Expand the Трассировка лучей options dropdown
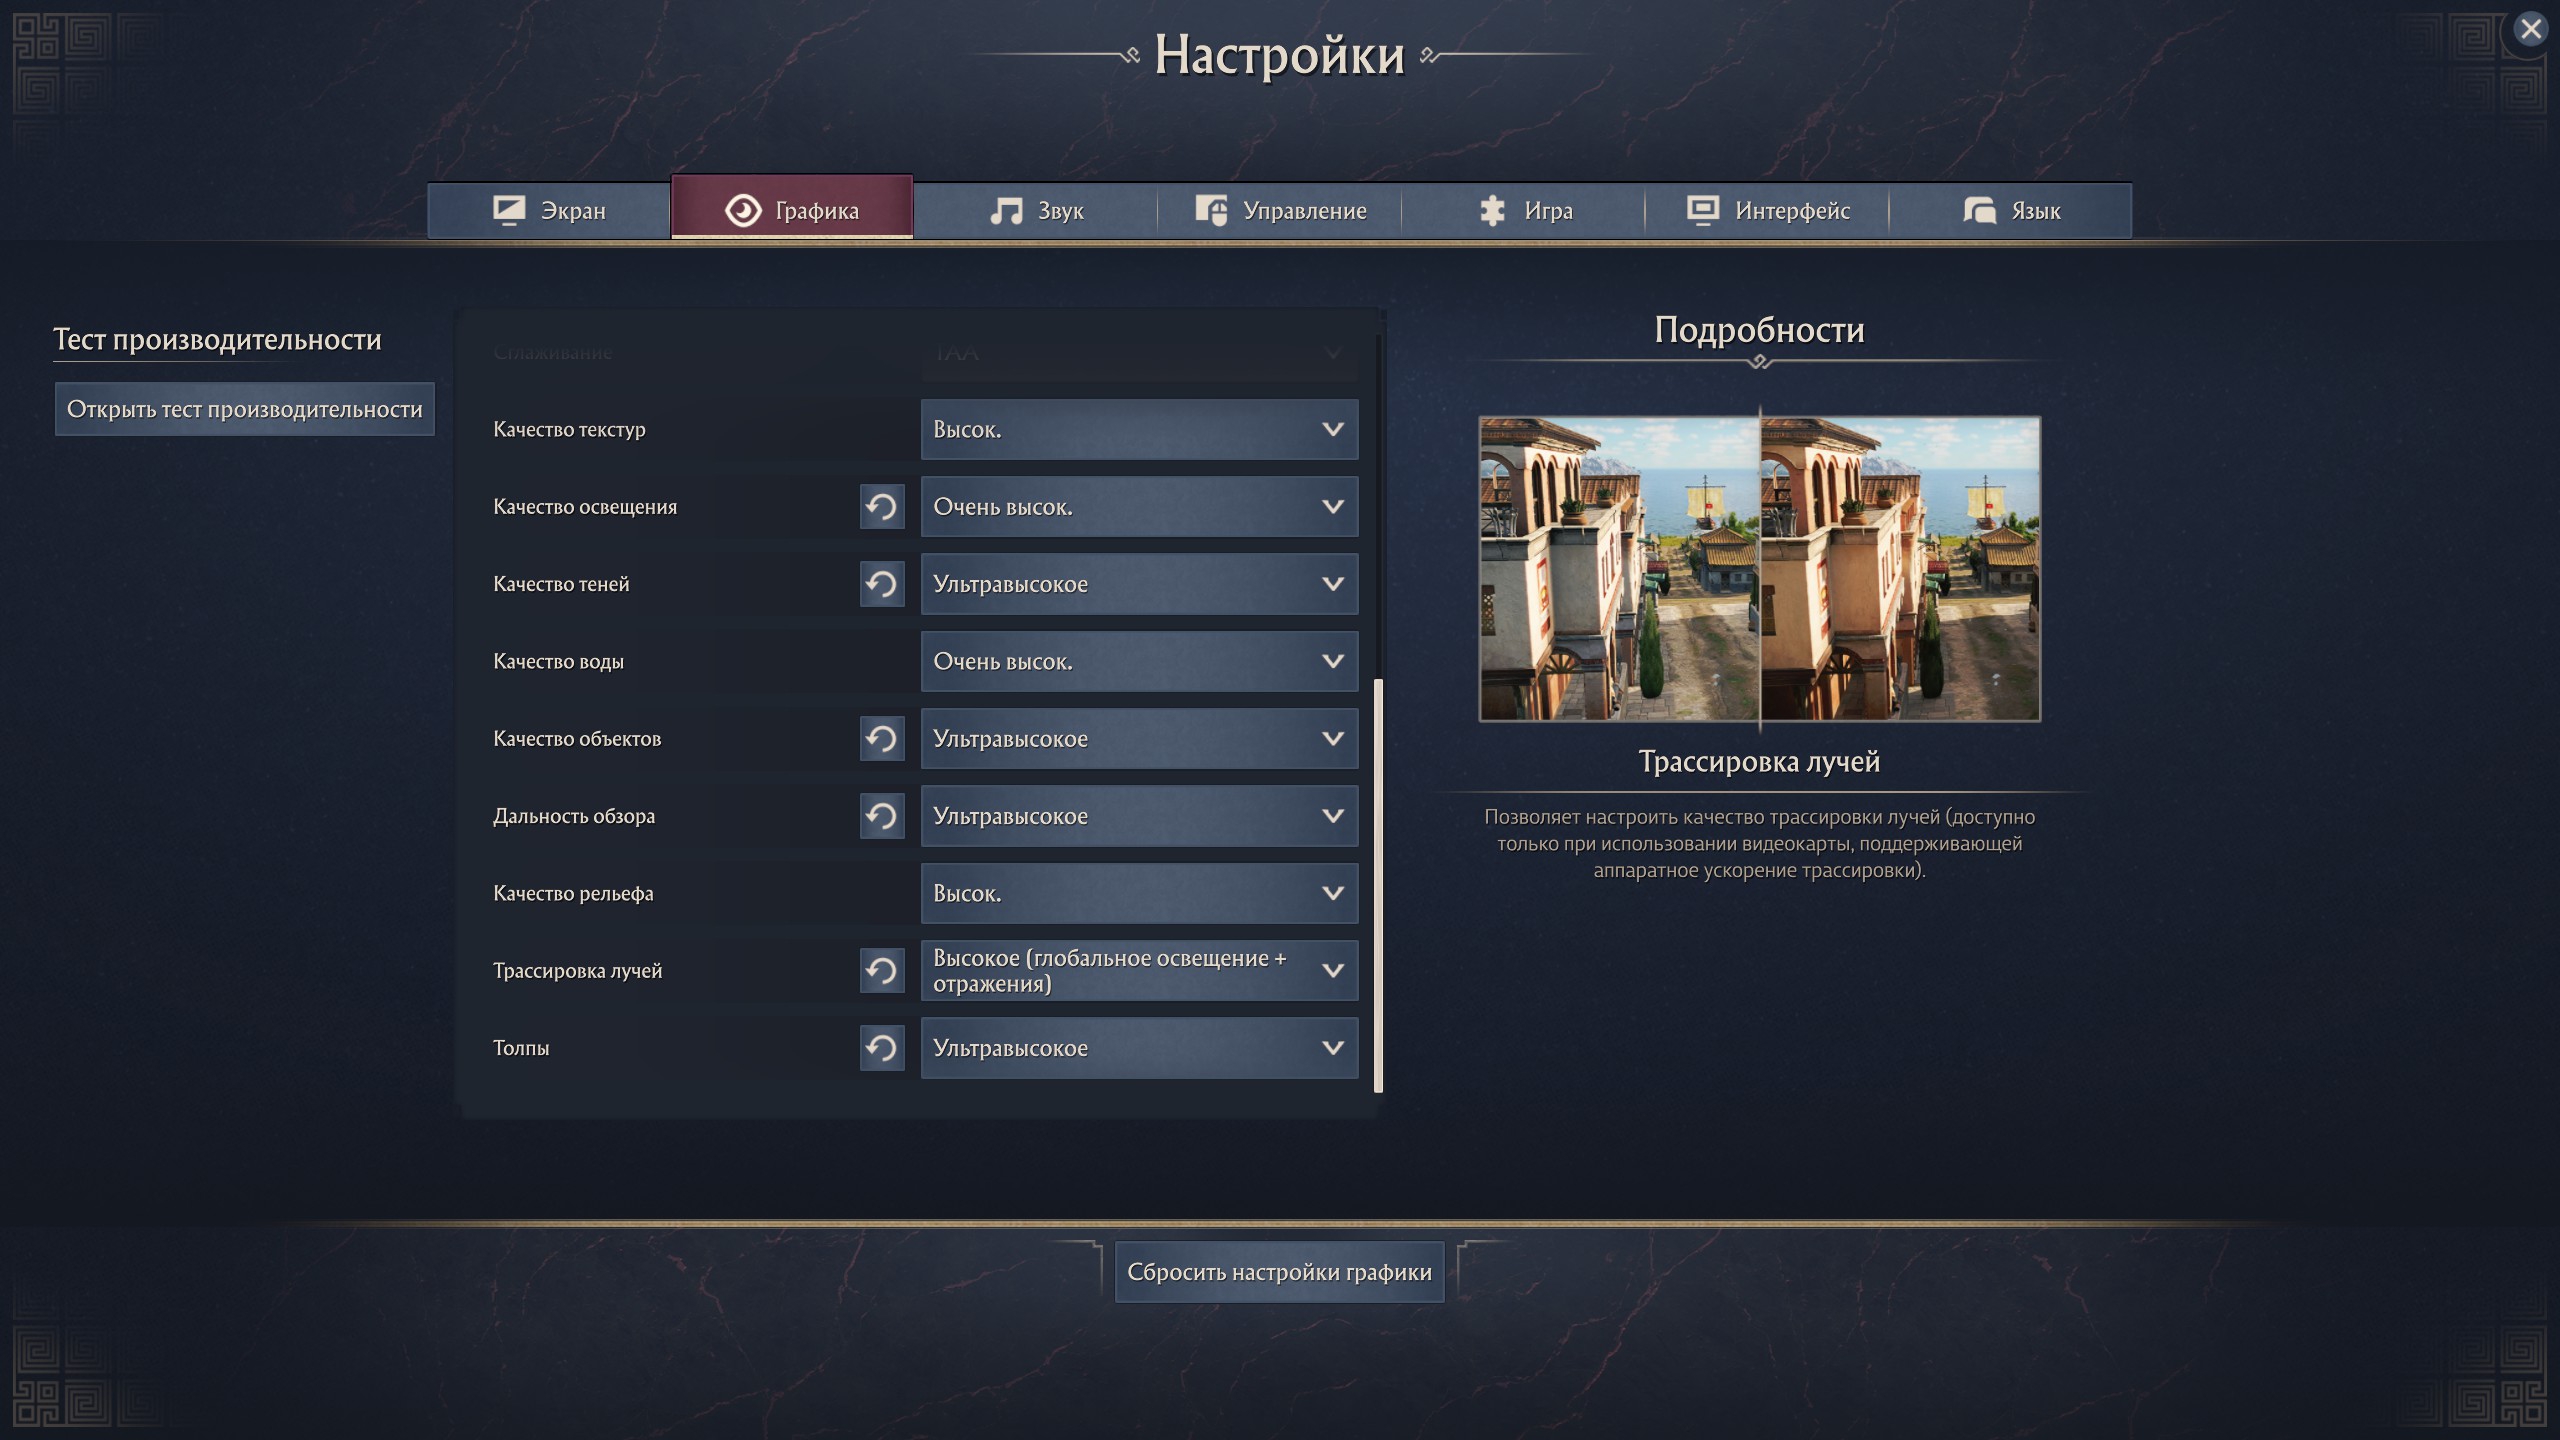 click(1138, 971)
